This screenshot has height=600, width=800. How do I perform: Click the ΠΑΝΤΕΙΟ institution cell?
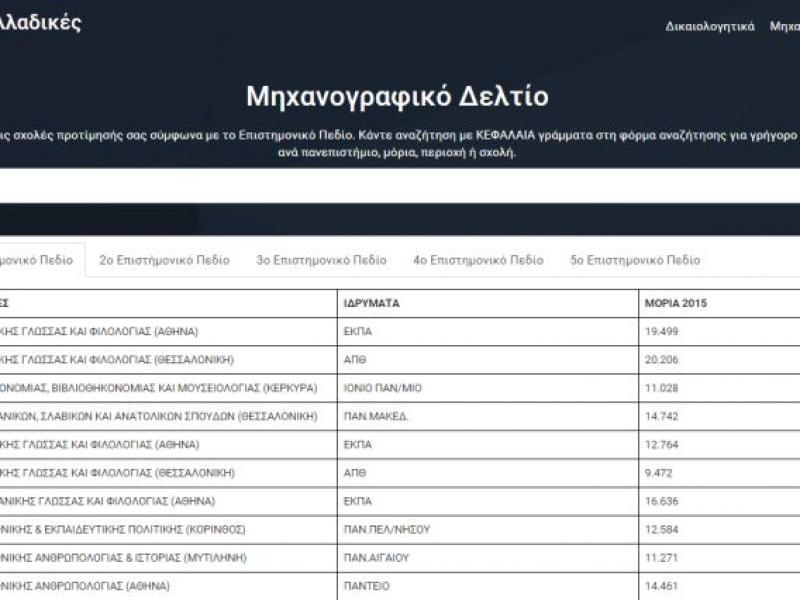[368, 585]
